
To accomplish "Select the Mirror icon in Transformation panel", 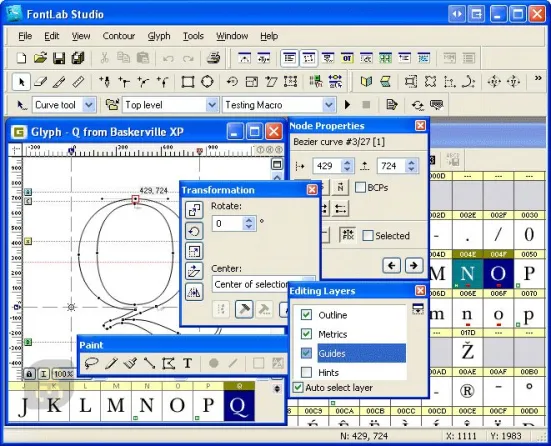I will click(x=194, y=292).
